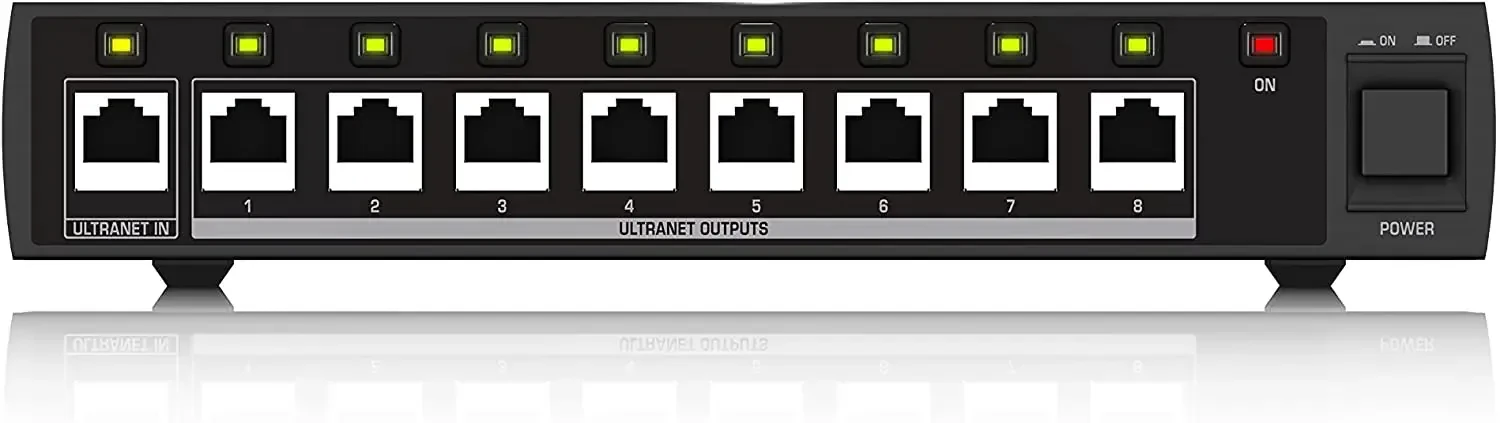Select Ultranet output port 8
Image resolution: width=1500 pixels, height=423 pixels.
tap(1137, 141)
